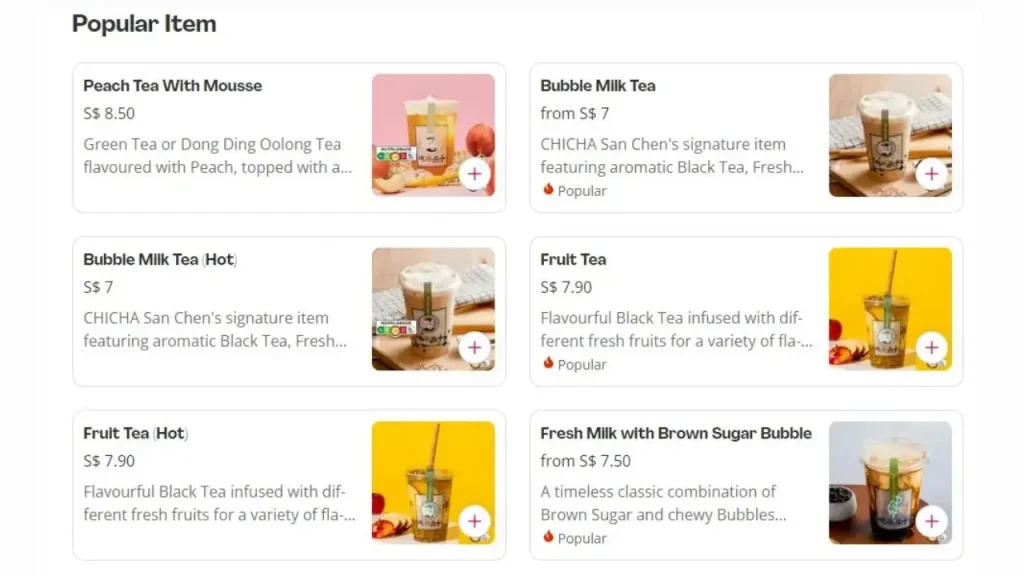Click the S$ 8.50 price of Peach Tea
This screenshot has height=576, width=1024.
109,113
